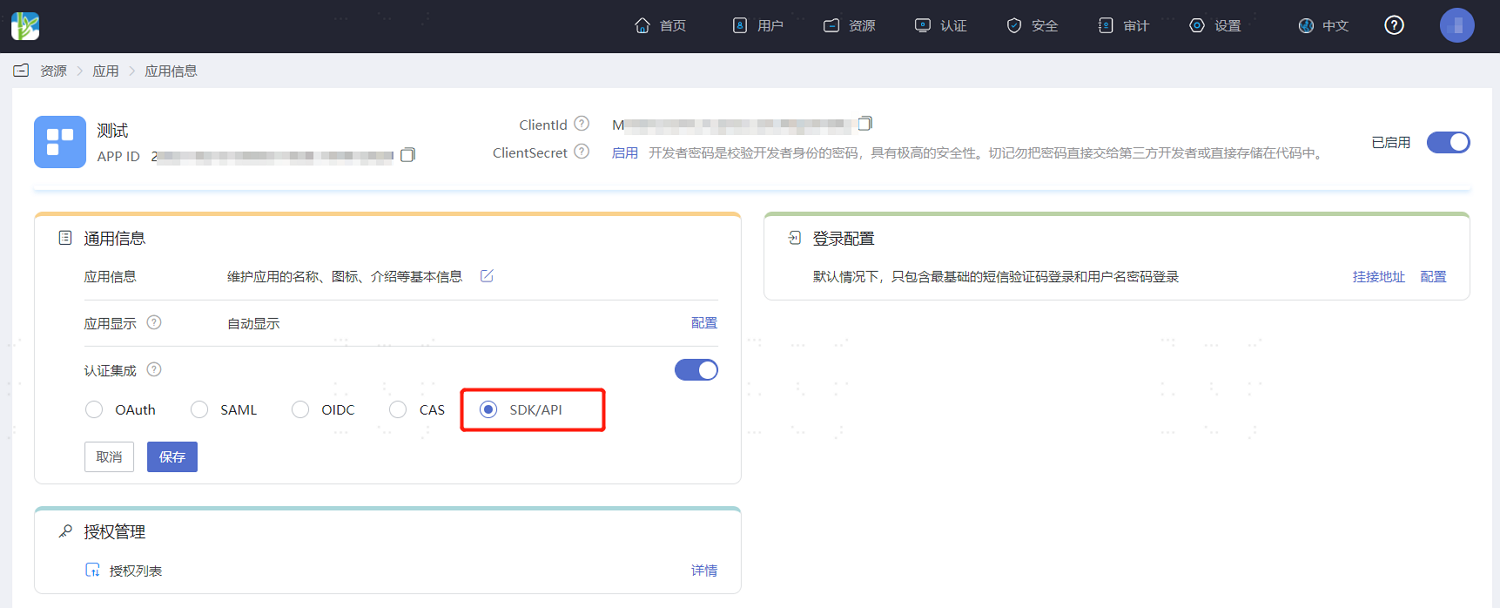This screenshot has height=608, width=1500.
Task: Go to 资源 in breadcrumb
Action: [x=53, y=71]
